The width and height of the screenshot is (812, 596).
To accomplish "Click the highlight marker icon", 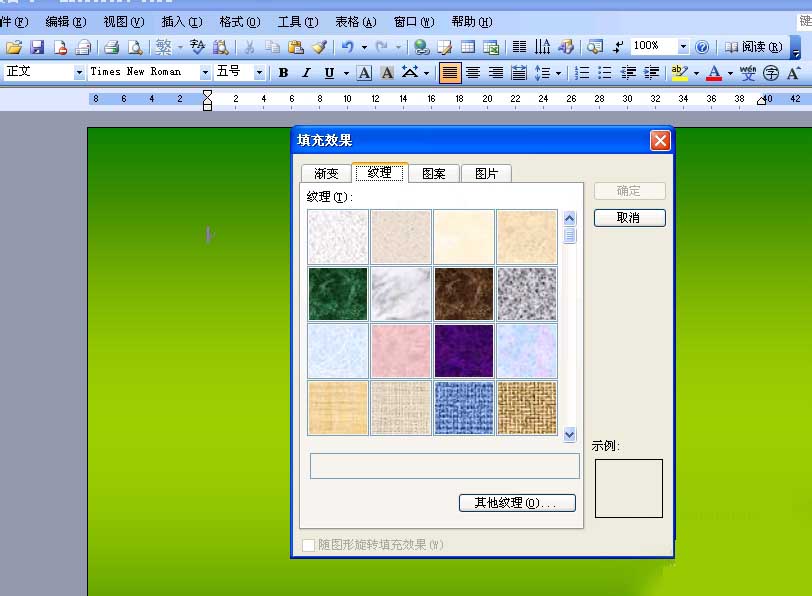I will tap(679, 72).
